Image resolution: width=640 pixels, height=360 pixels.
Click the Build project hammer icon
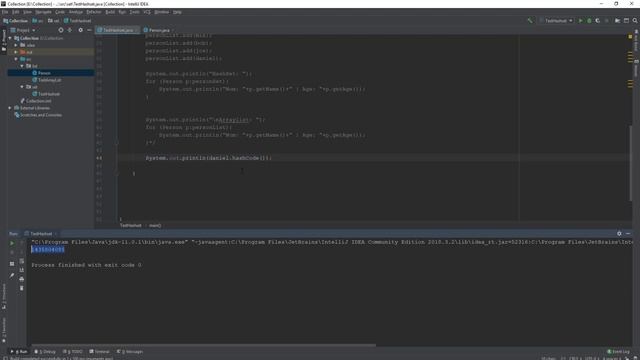pyautogui.click(x=530, y=20)
